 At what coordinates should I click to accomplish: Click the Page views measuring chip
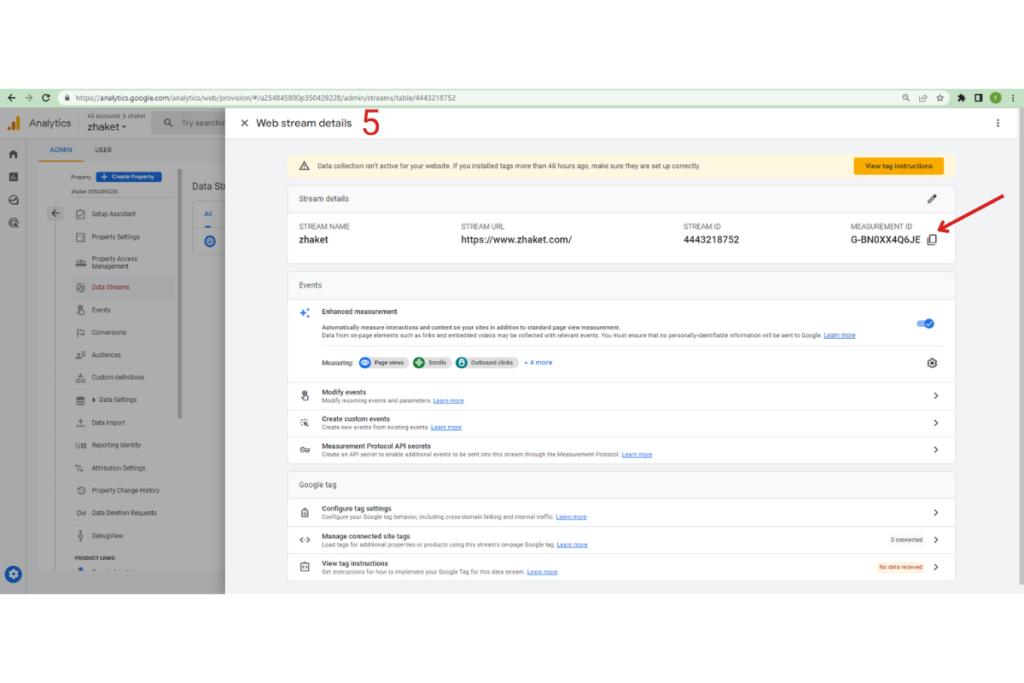point(383,362)
